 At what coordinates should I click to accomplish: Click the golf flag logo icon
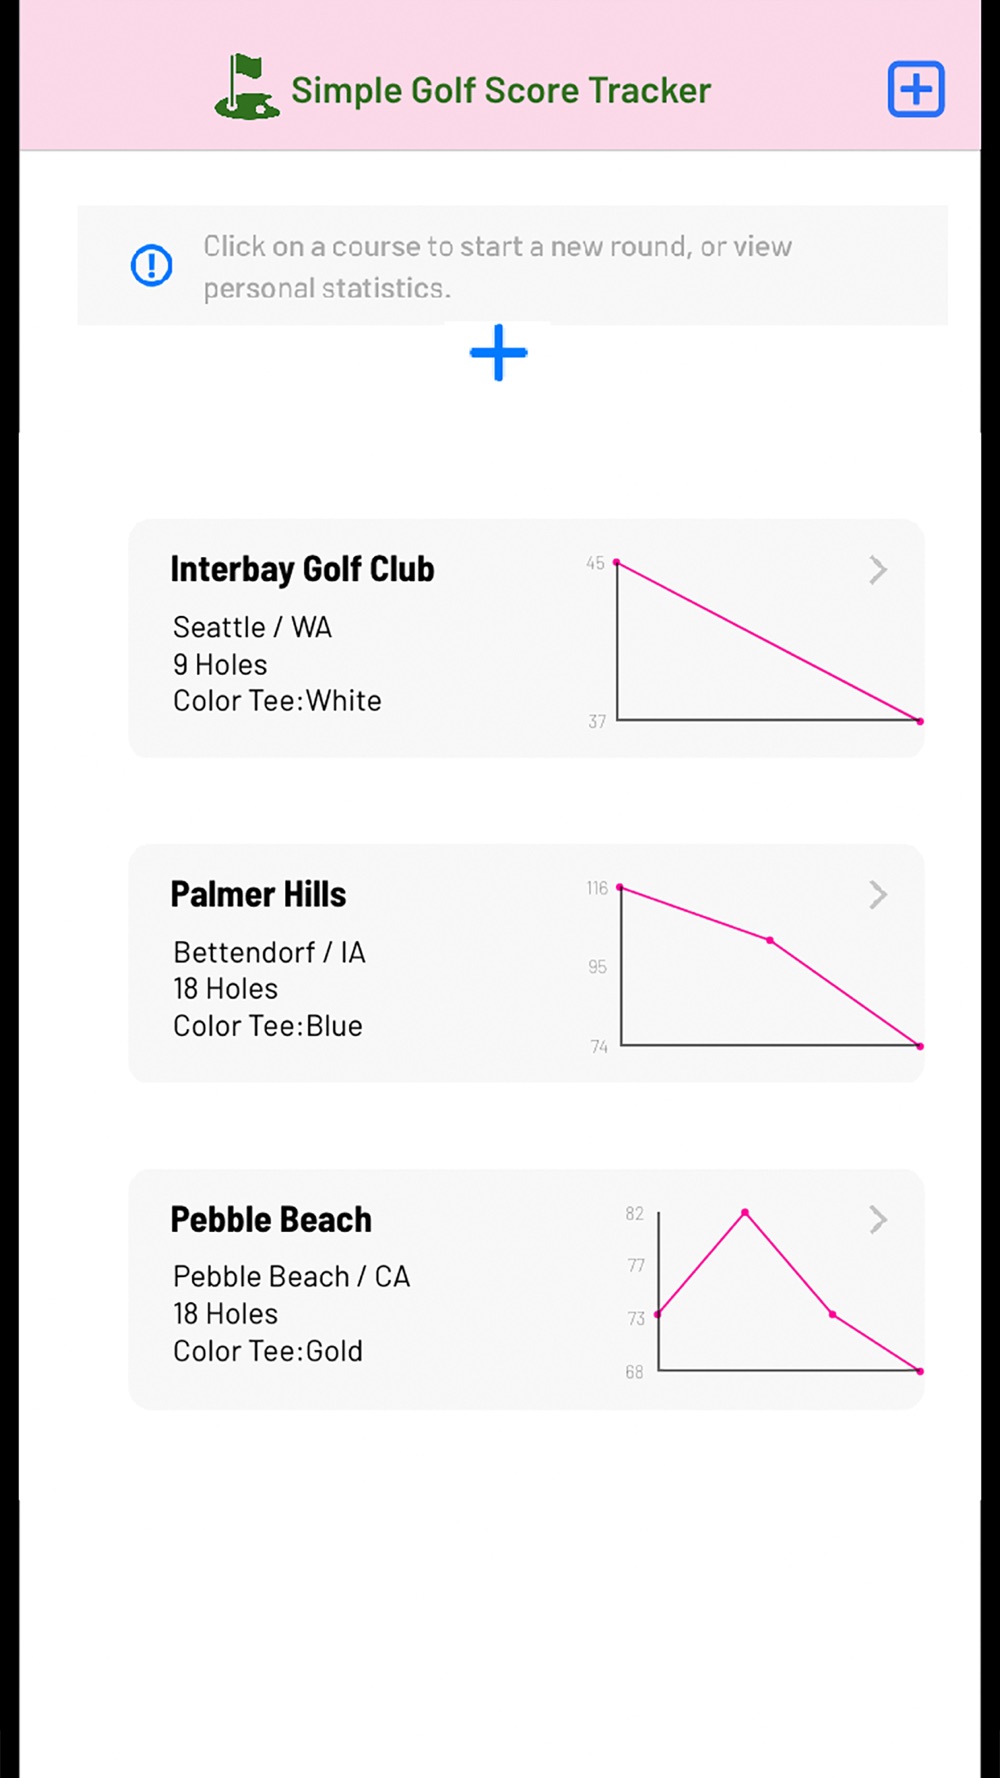246,87
